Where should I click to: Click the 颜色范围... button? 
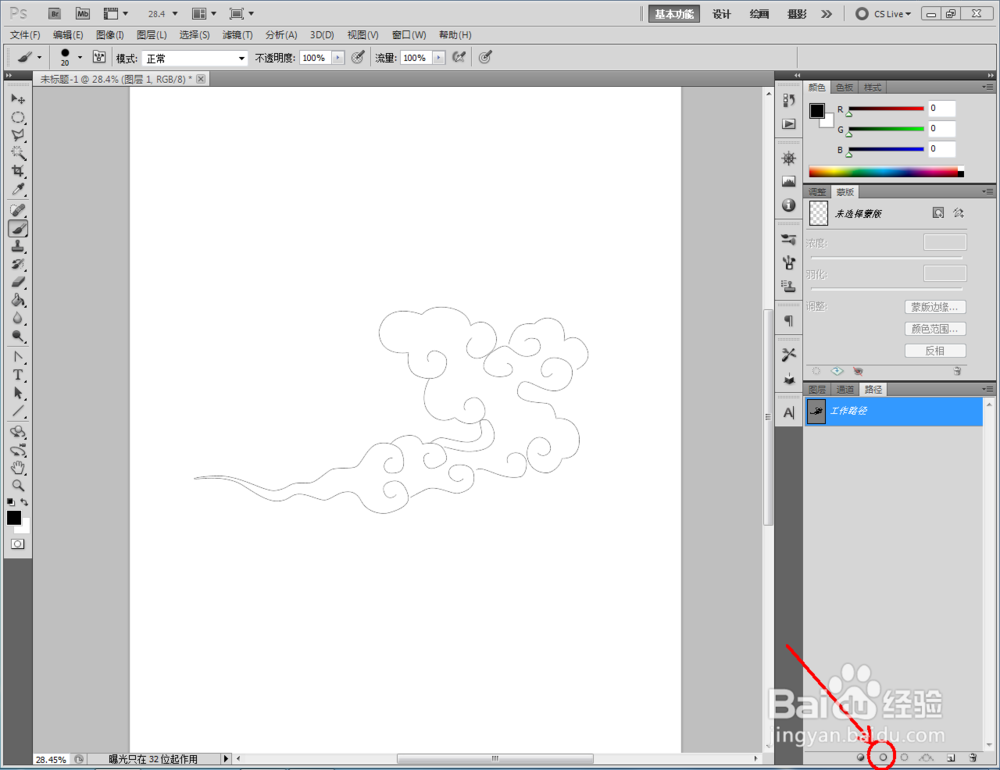(x=935, y=329)
